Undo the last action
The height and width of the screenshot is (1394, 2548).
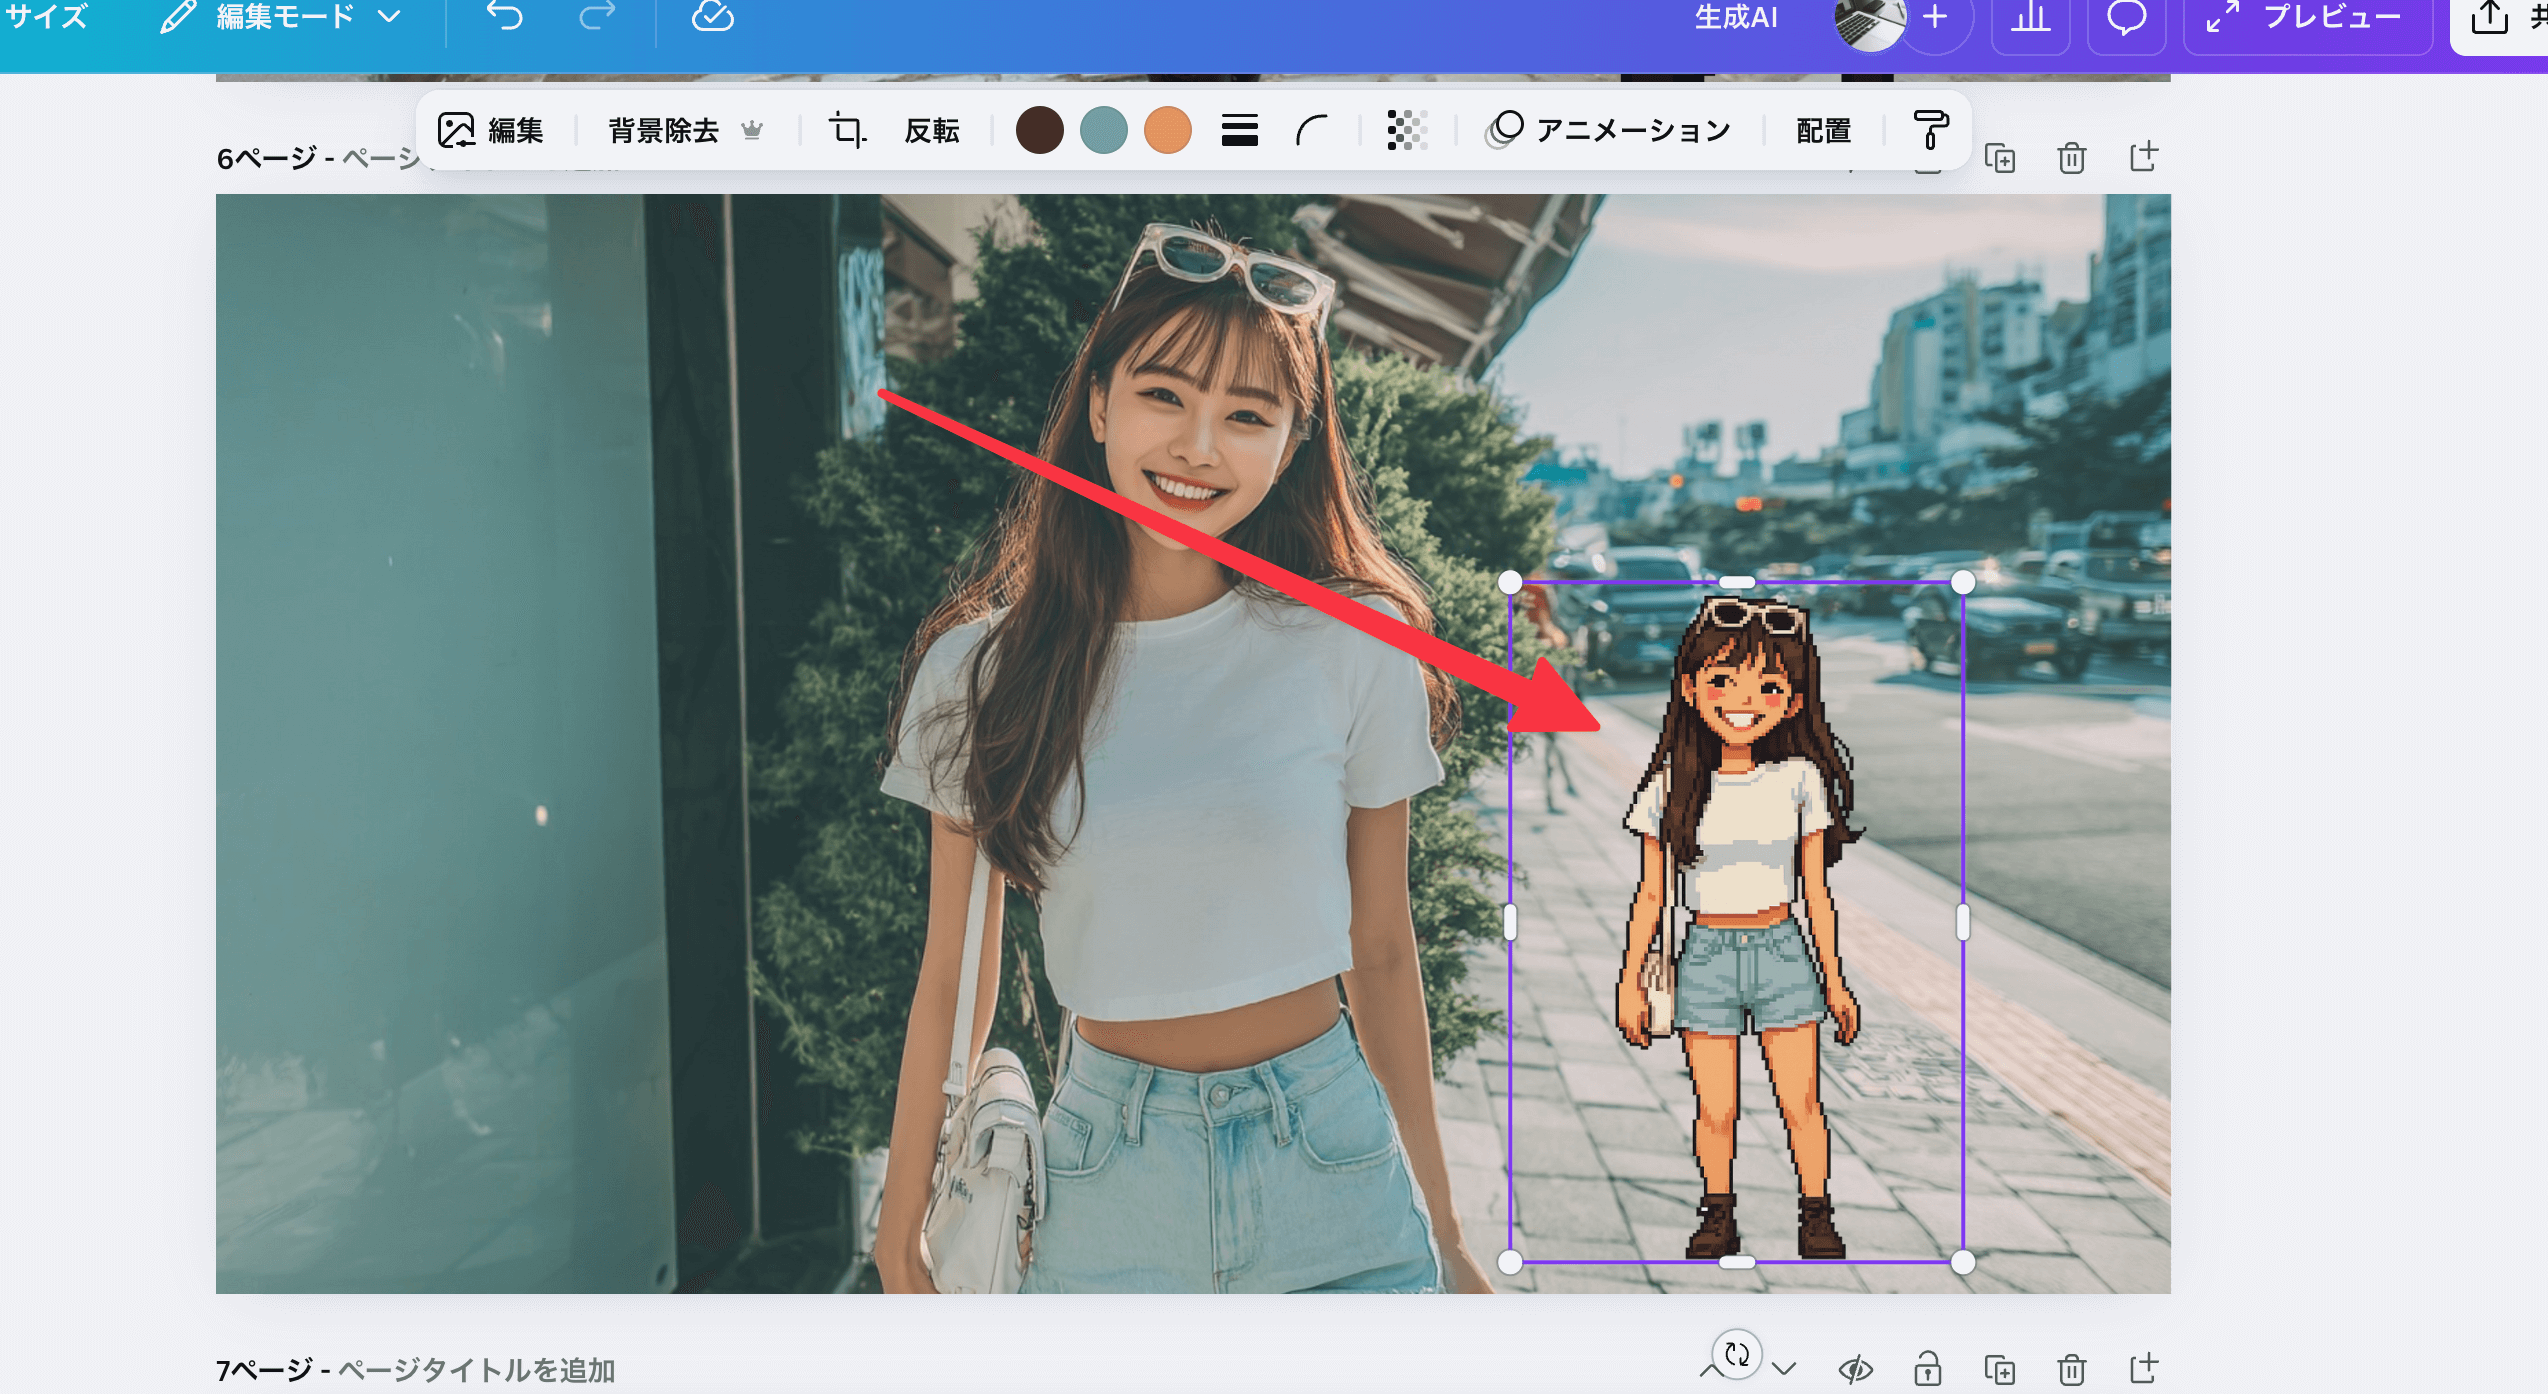click(505, 17)
